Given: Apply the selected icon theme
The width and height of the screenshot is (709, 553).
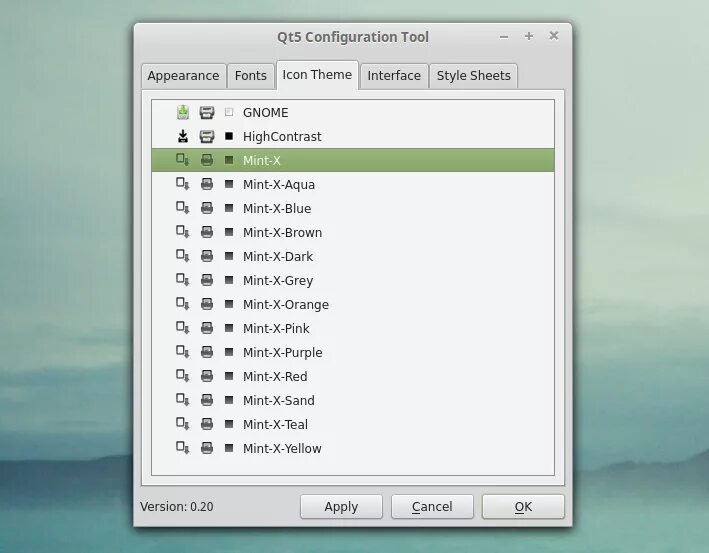Looking at the screenshot, I should click(x=341, y=506).
